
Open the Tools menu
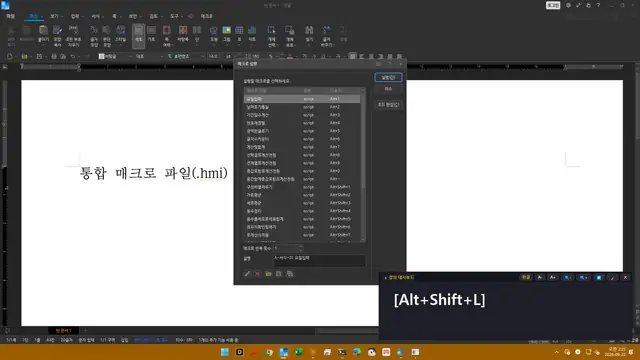(174, 16)
